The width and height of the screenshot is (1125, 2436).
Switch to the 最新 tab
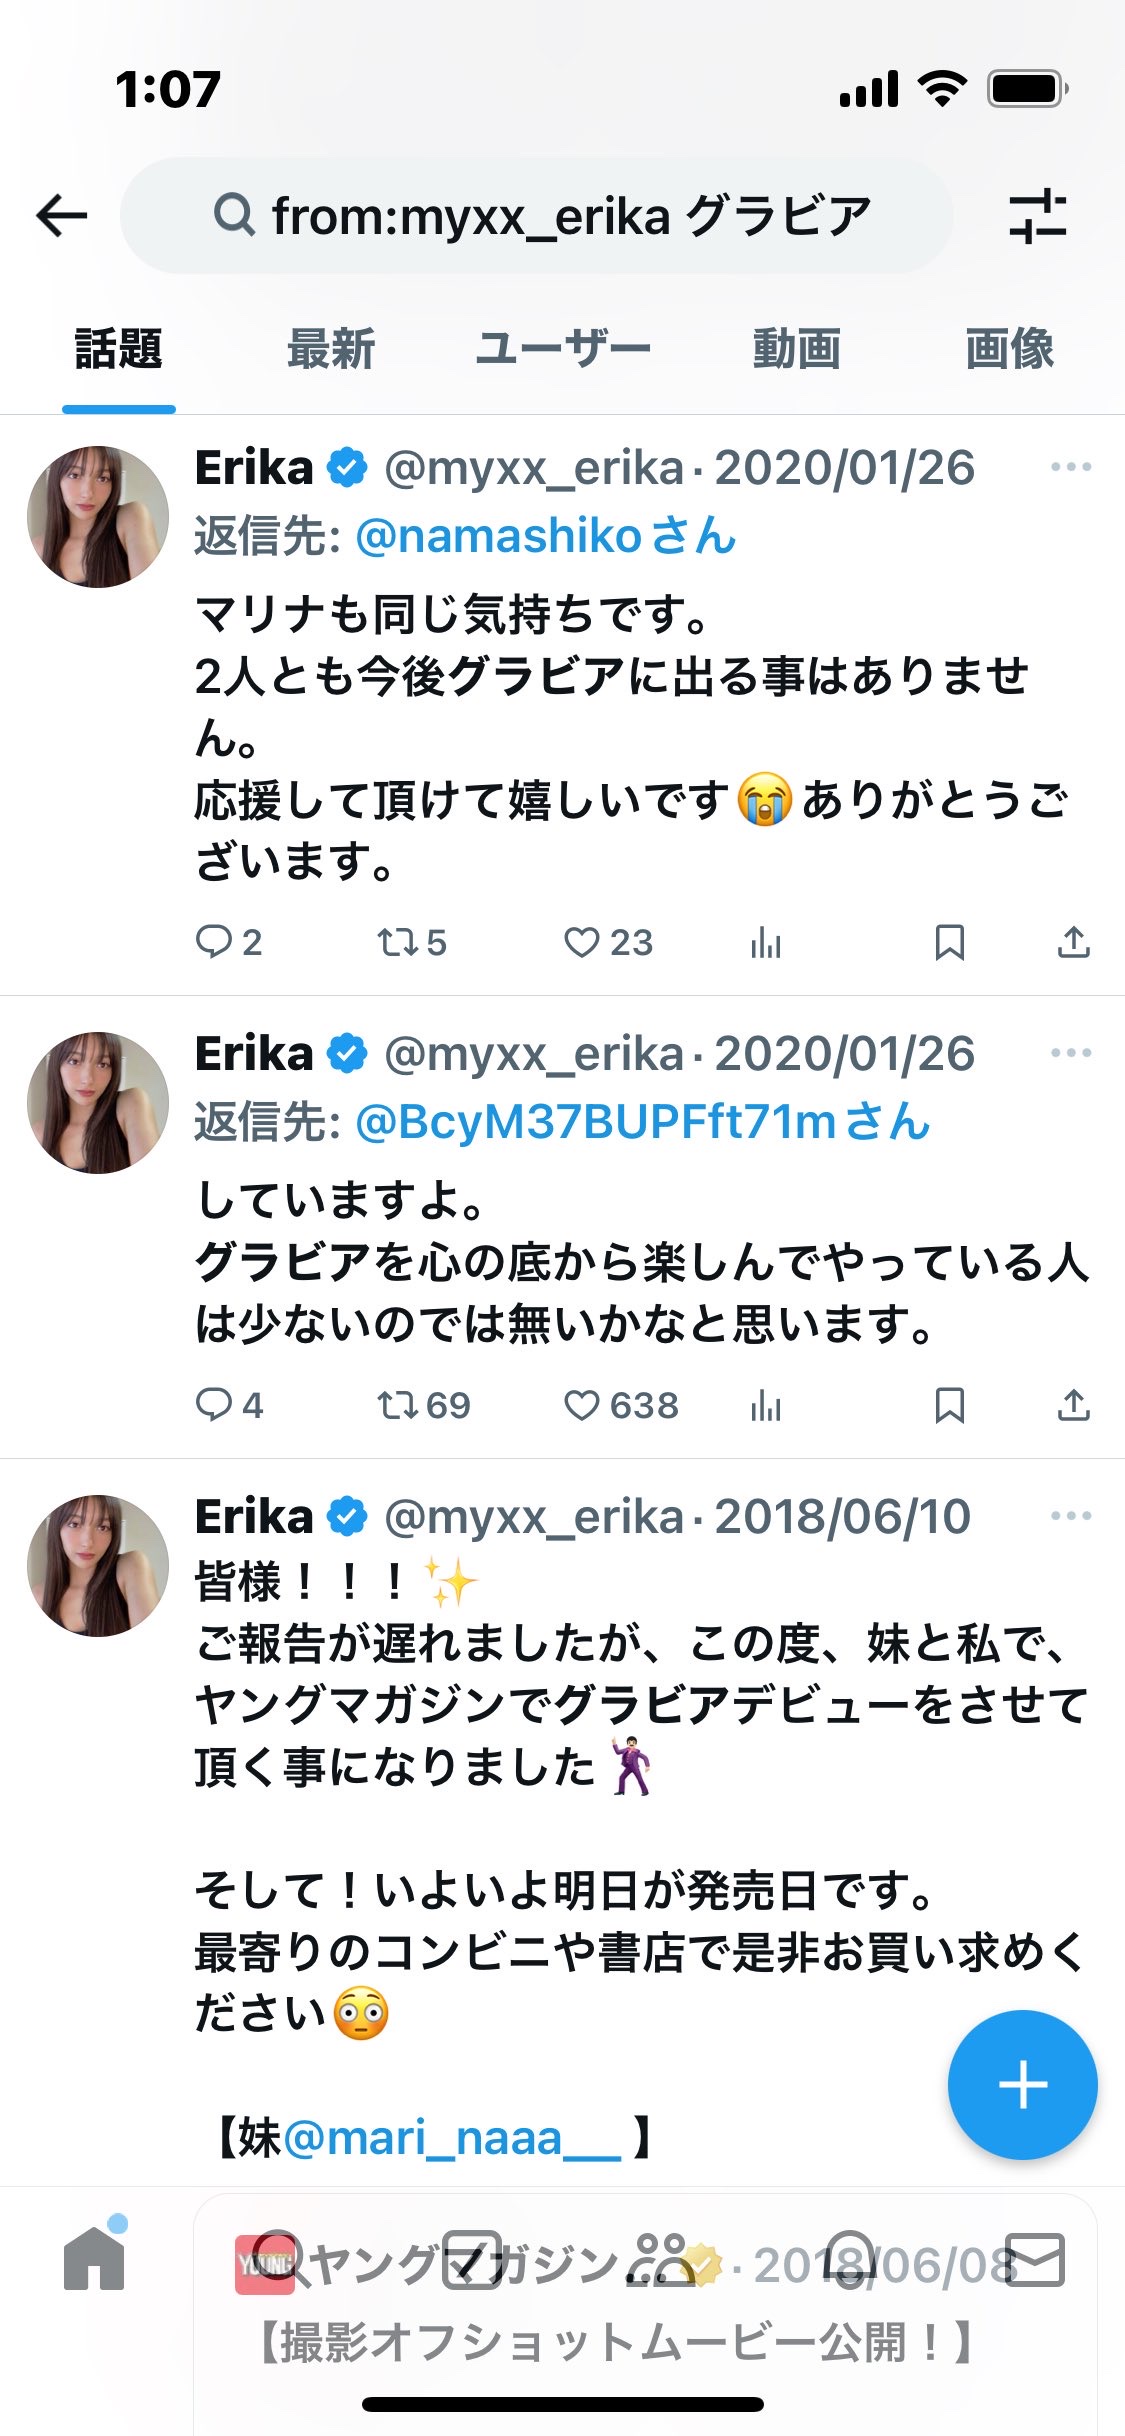click(331, 350)
